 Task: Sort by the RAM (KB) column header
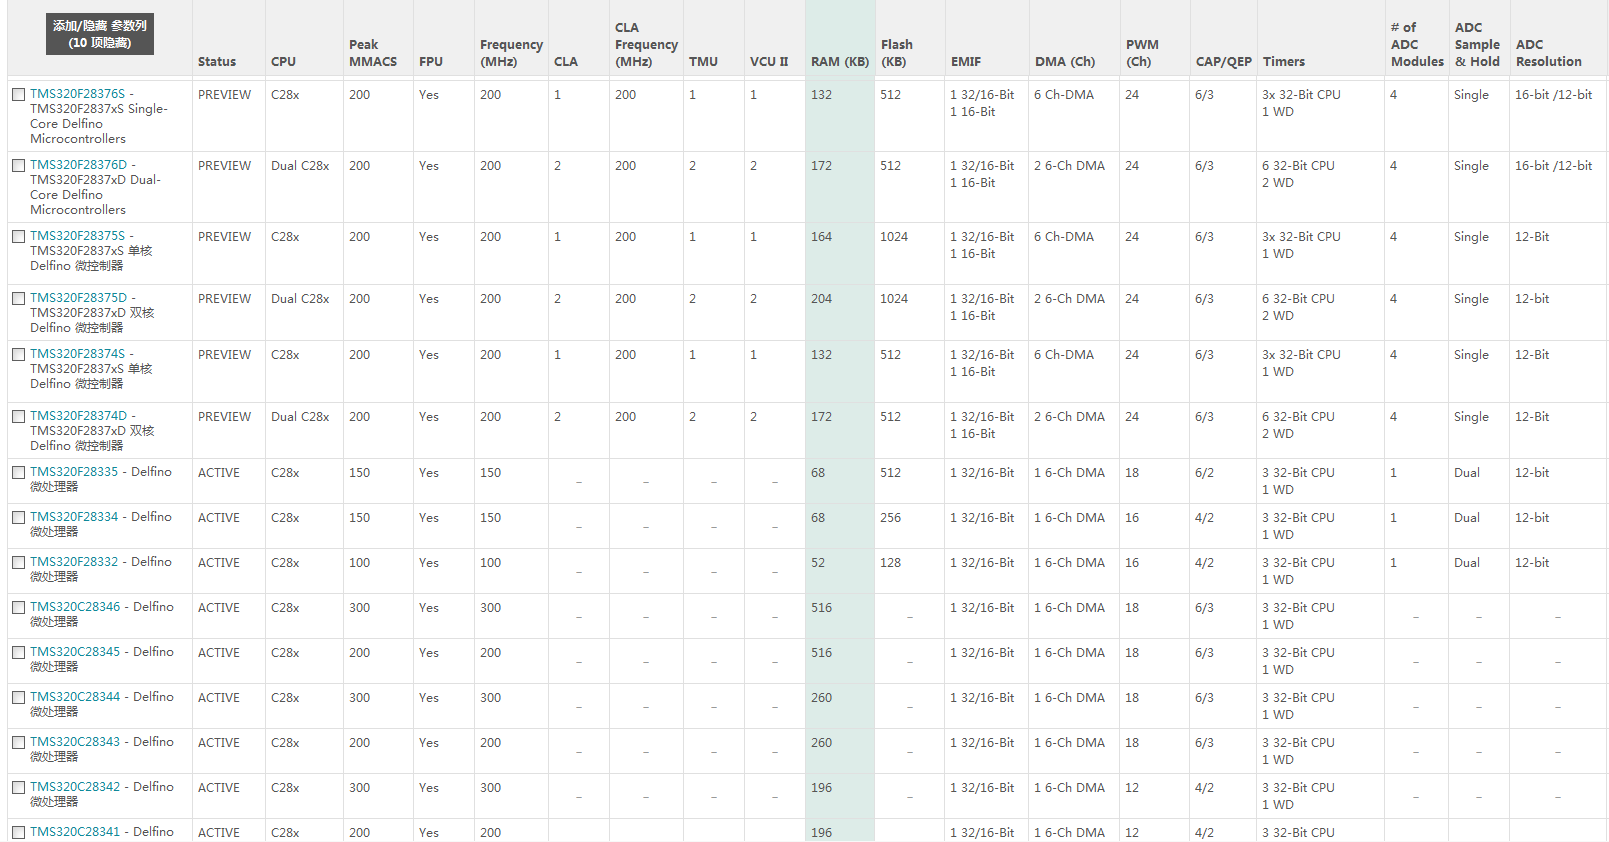[839, 62]
